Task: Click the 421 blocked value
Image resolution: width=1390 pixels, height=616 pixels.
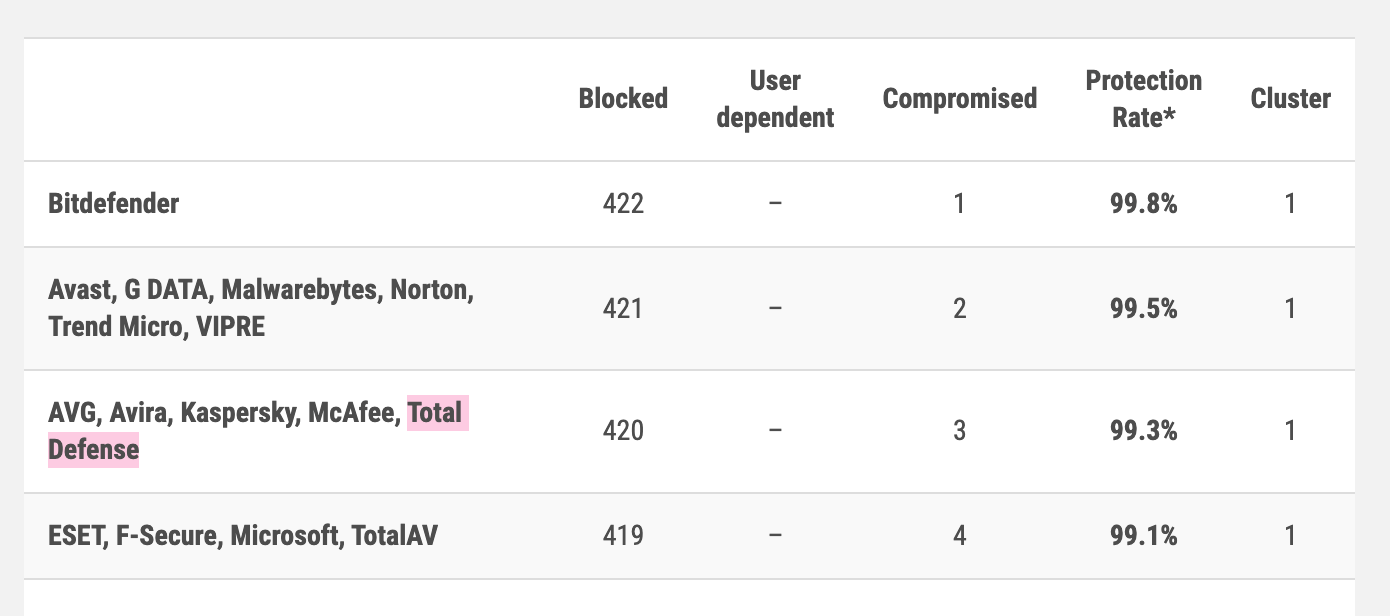Action: pos(623,308)
